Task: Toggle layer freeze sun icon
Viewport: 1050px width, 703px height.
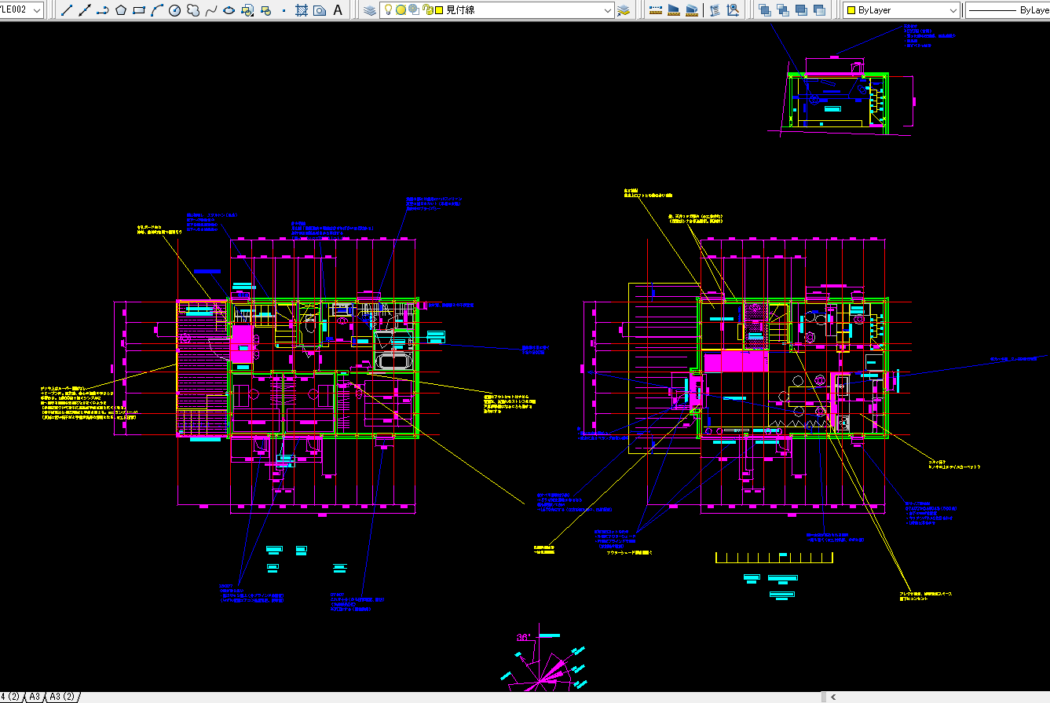Action: coord(400,10)
